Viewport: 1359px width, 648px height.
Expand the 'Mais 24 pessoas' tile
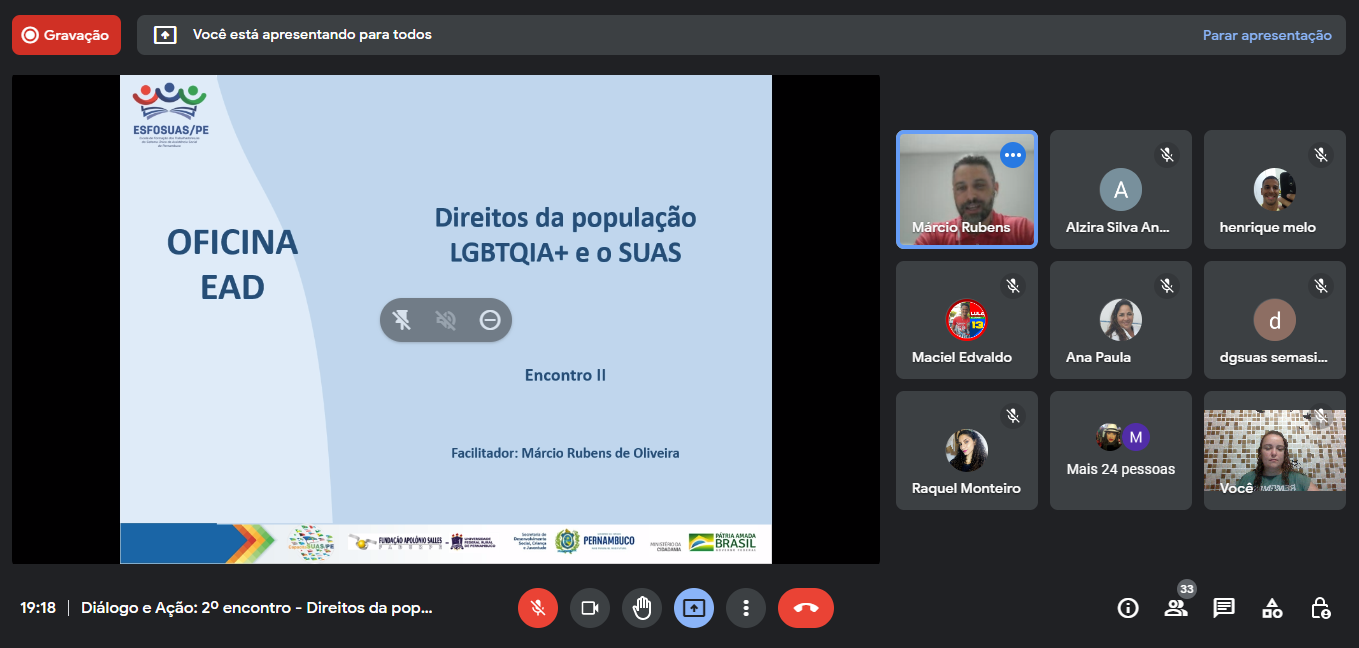point(1120,450)
